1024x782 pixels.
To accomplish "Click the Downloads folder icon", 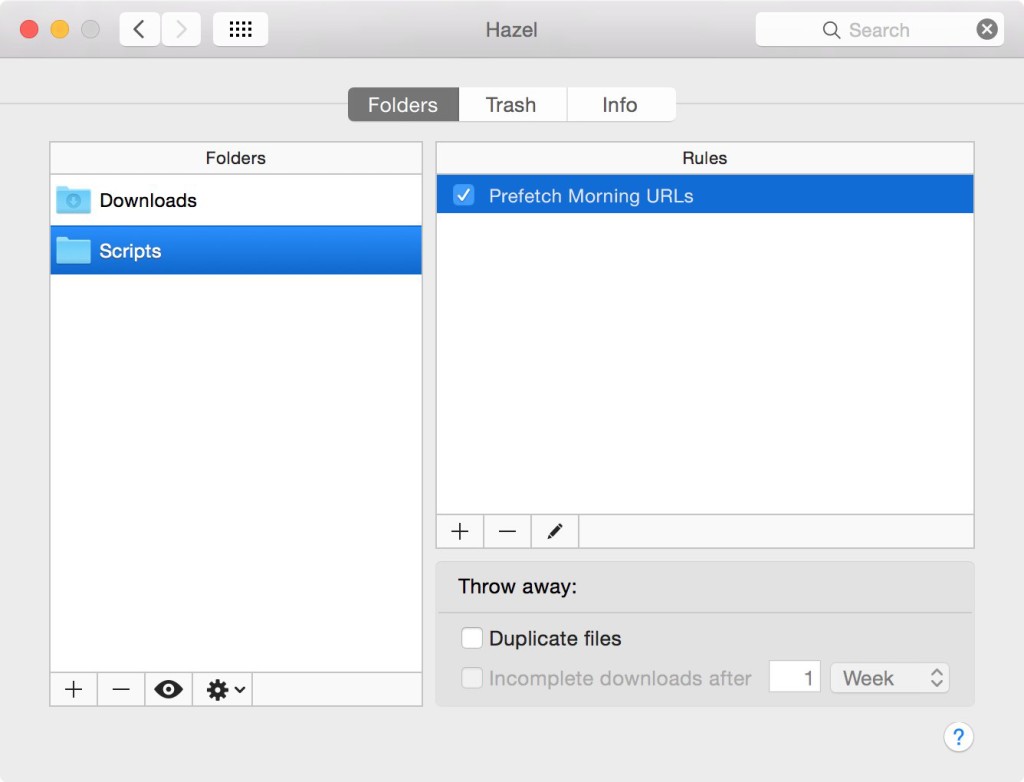I will 73,200.
